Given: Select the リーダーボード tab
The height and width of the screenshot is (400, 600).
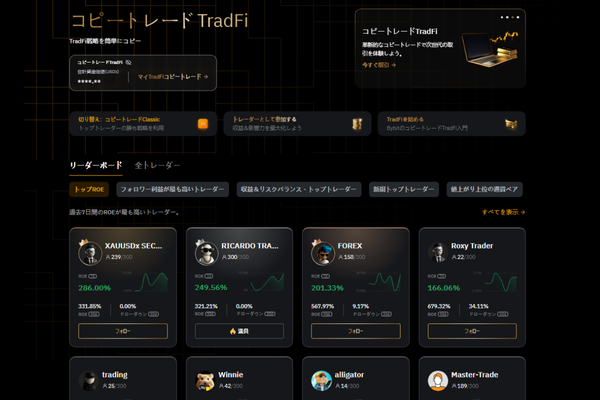Looking at the screenshot, I should pos(96,165).
